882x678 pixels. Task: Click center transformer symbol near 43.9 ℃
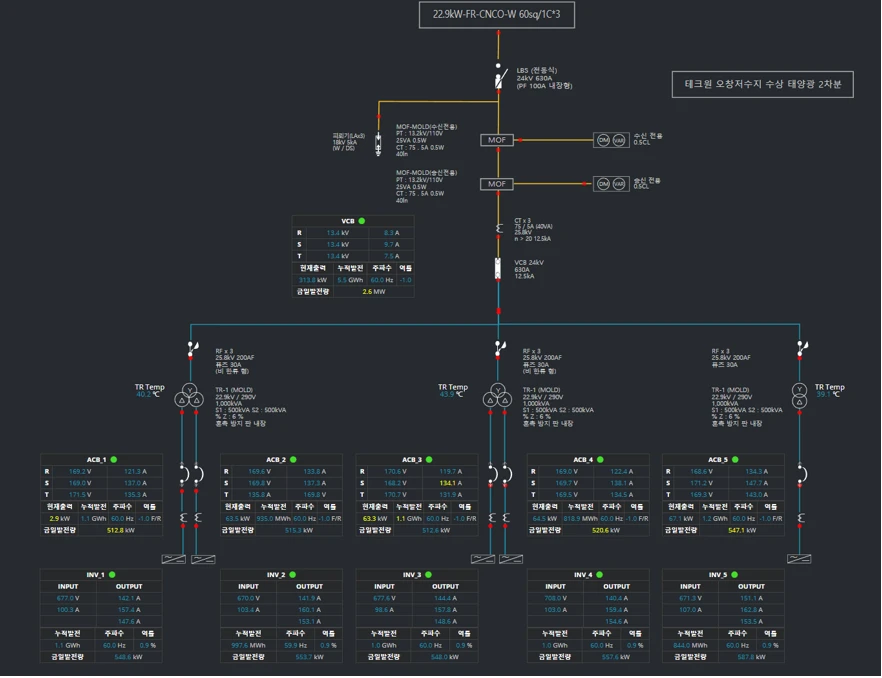tap(497, 396)
